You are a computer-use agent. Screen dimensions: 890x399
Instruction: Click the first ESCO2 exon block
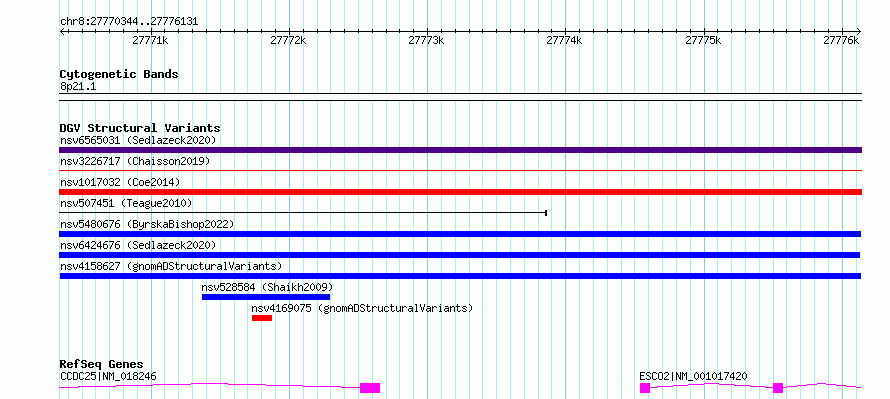[x=645, y=388]
